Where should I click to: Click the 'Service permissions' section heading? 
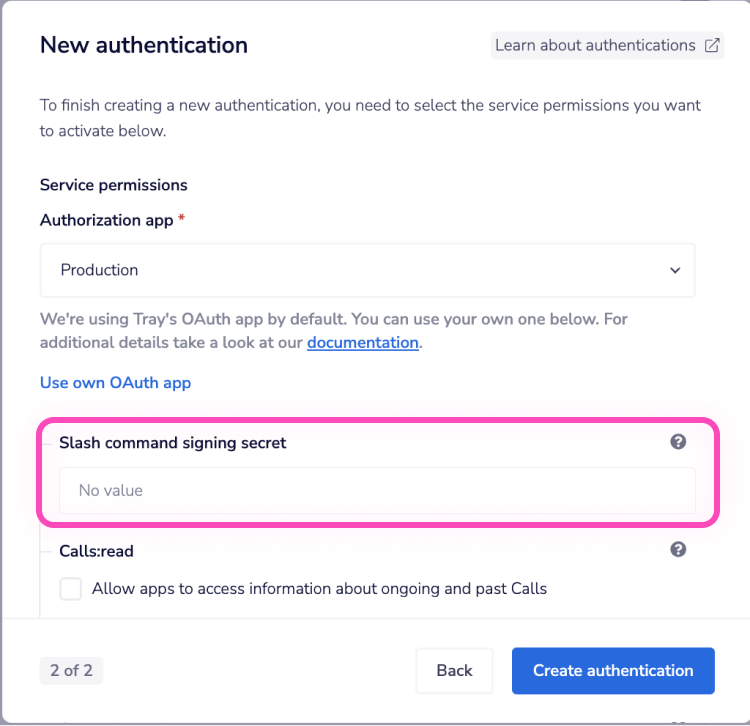tap(114, 185)
